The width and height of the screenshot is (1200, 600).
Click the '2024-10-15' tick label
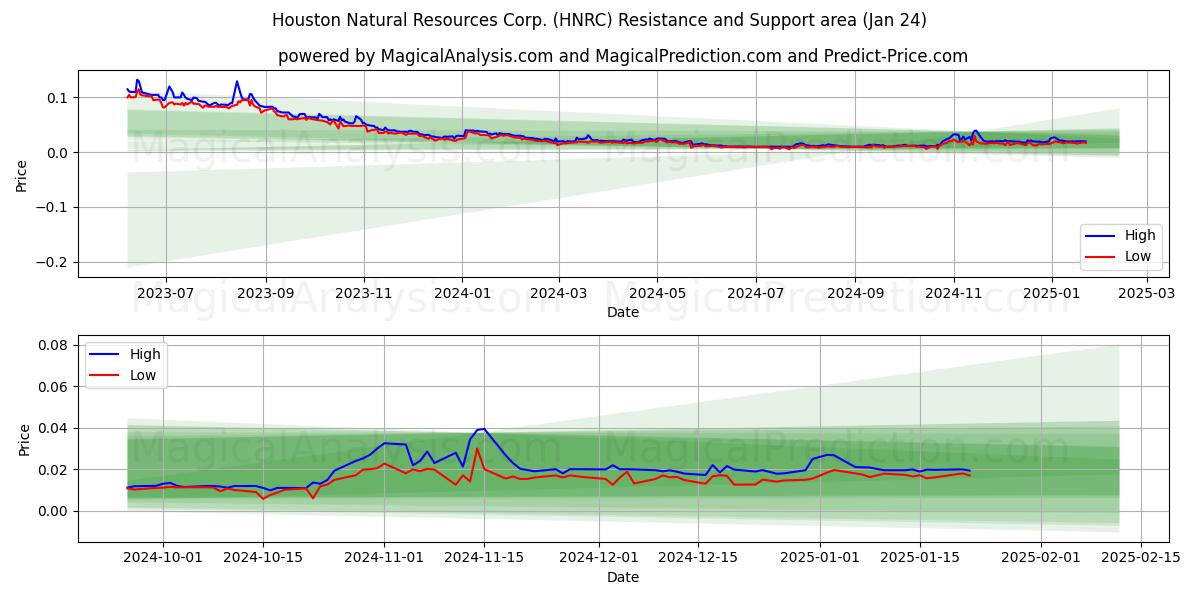(263, 559)
